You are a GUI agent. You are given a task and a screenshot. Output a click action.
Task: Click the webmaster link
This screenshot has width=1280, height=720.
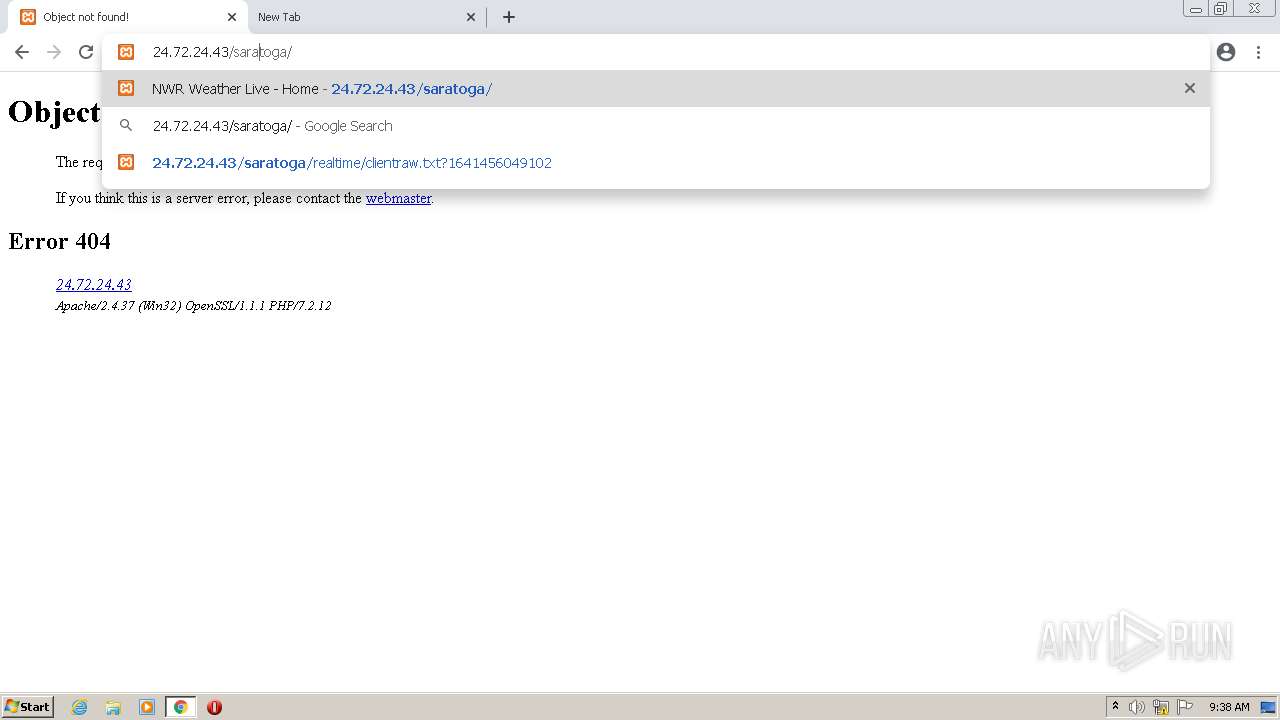(x=398, y=198)
